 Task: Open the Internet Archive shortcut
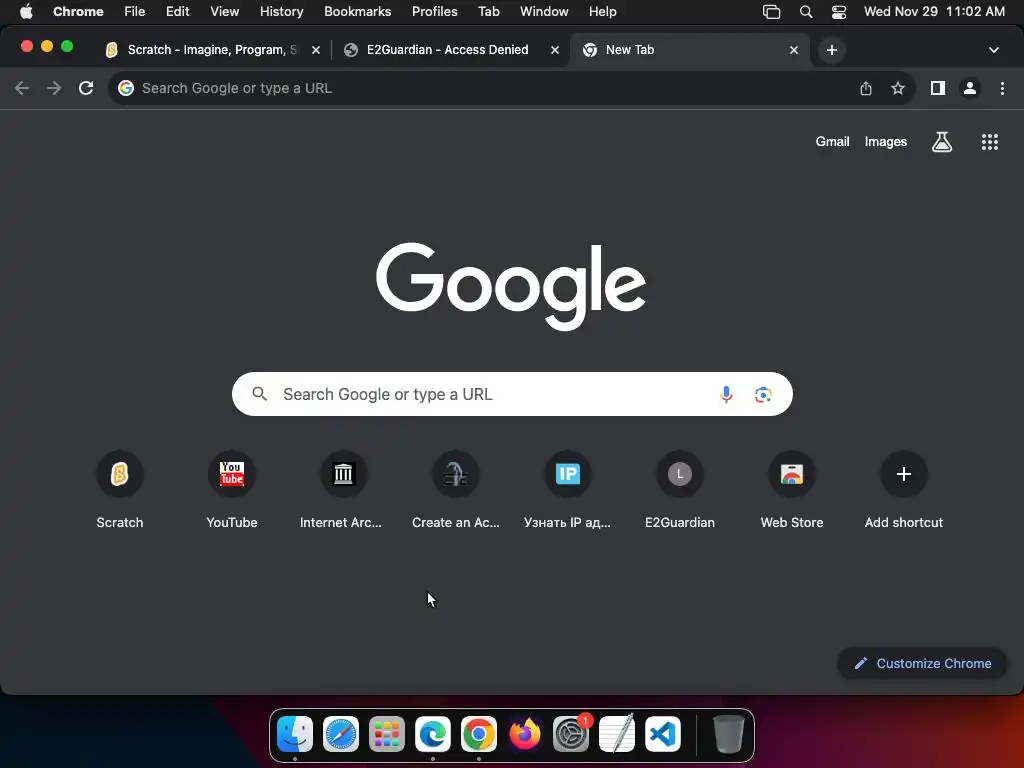[x=344, y=490]
